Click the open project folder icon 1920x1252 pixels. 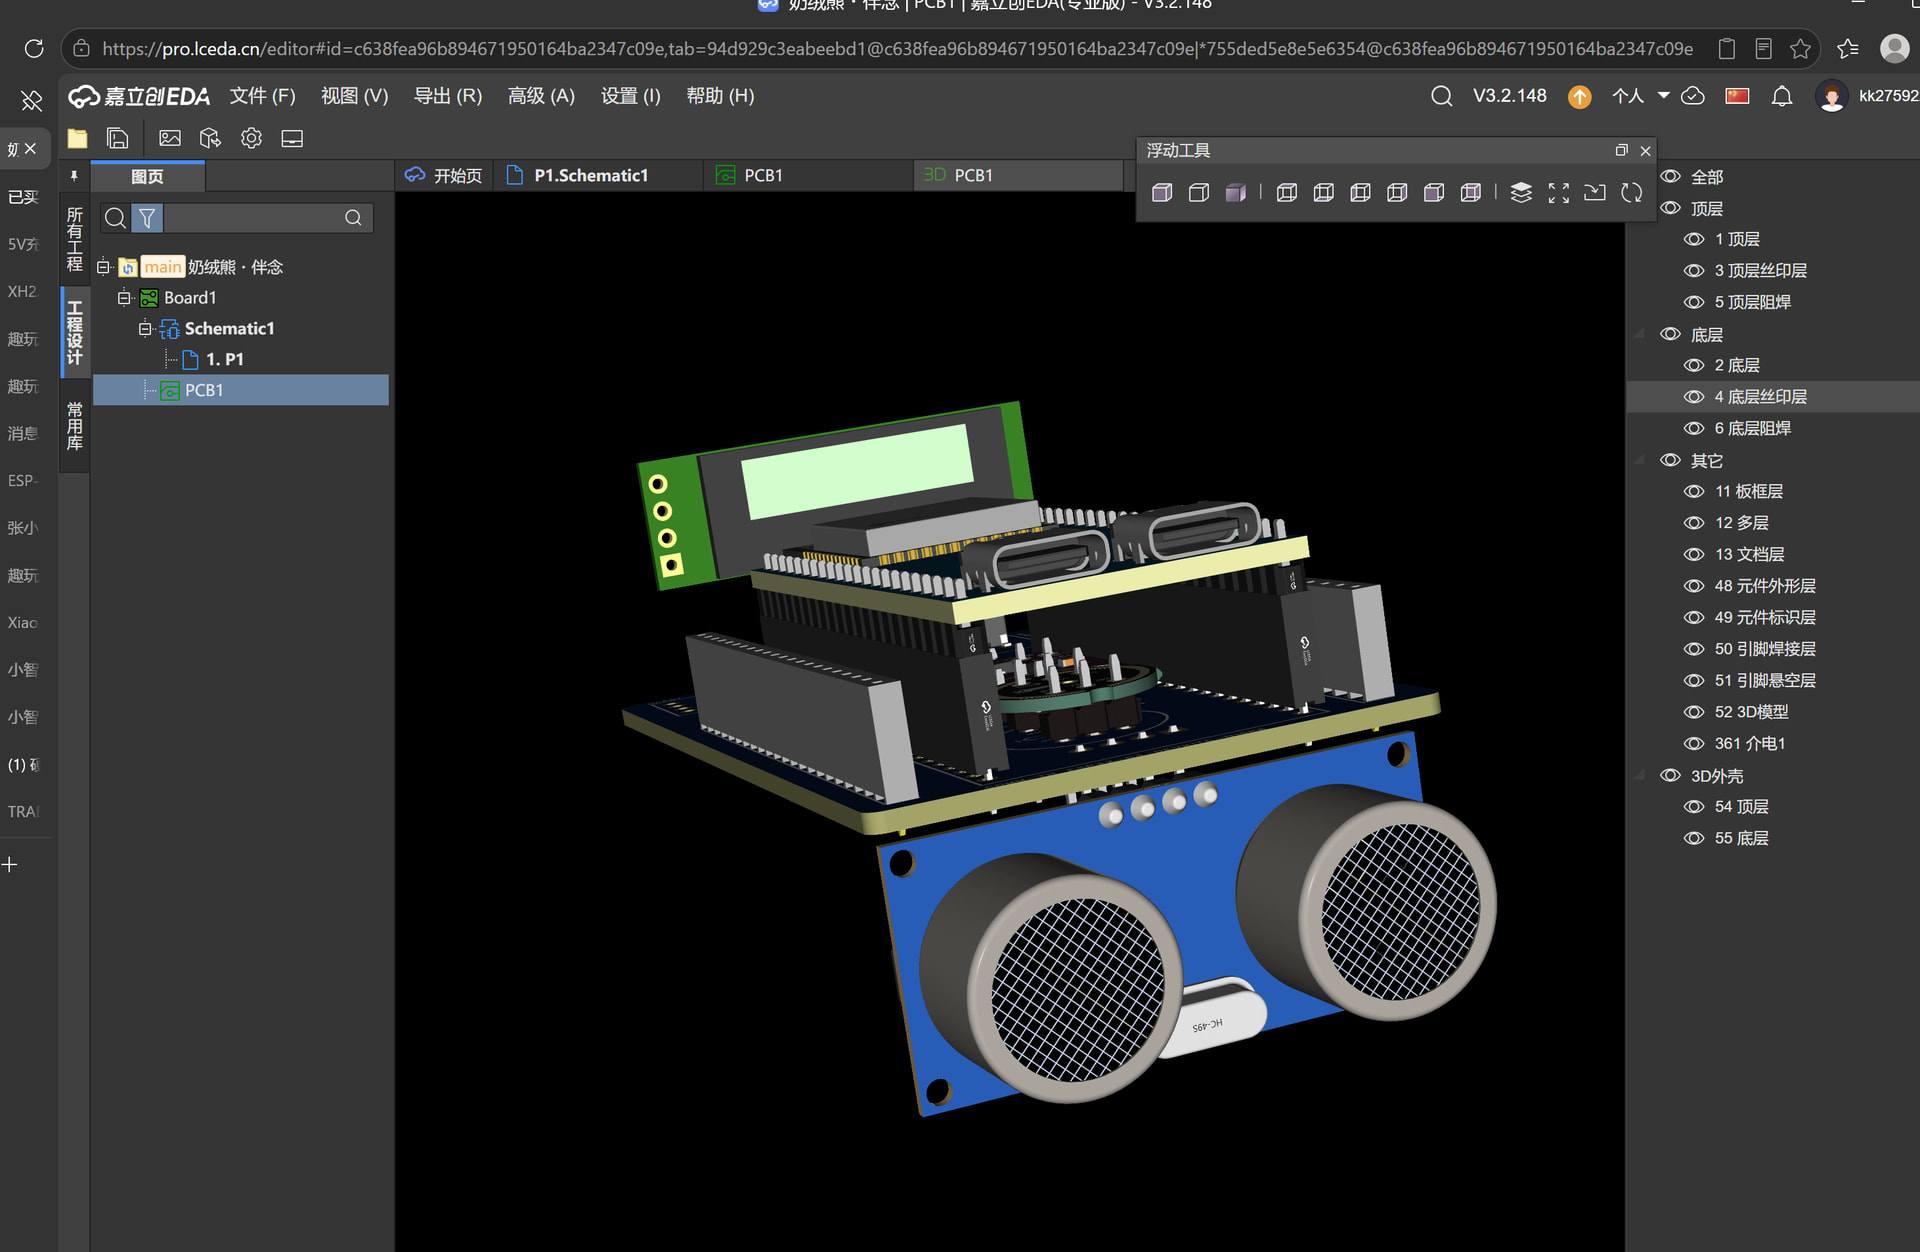click(x=77, y=138)
